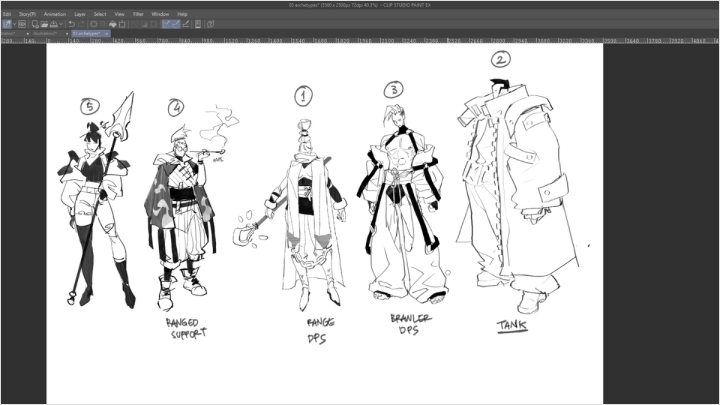Viewport: 720px width, 405px height.
Task: Toggle Snap to Grid
Action: coord(186,24)
